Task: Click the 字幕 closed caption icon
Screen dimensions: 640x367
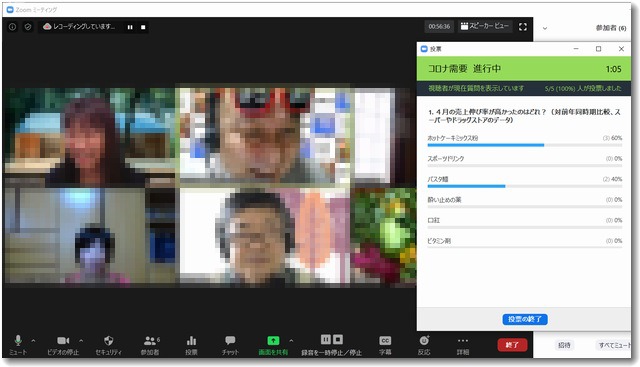Action: (385, 340)
